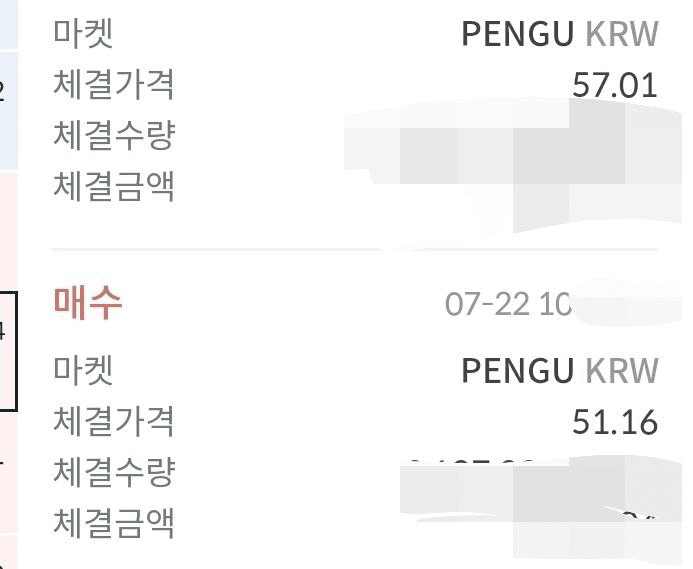Image resolution: width=693 pixels, height=569 pixels.
Task: Select the 07-22 order timestamp
Action: [x=508, y=305]
